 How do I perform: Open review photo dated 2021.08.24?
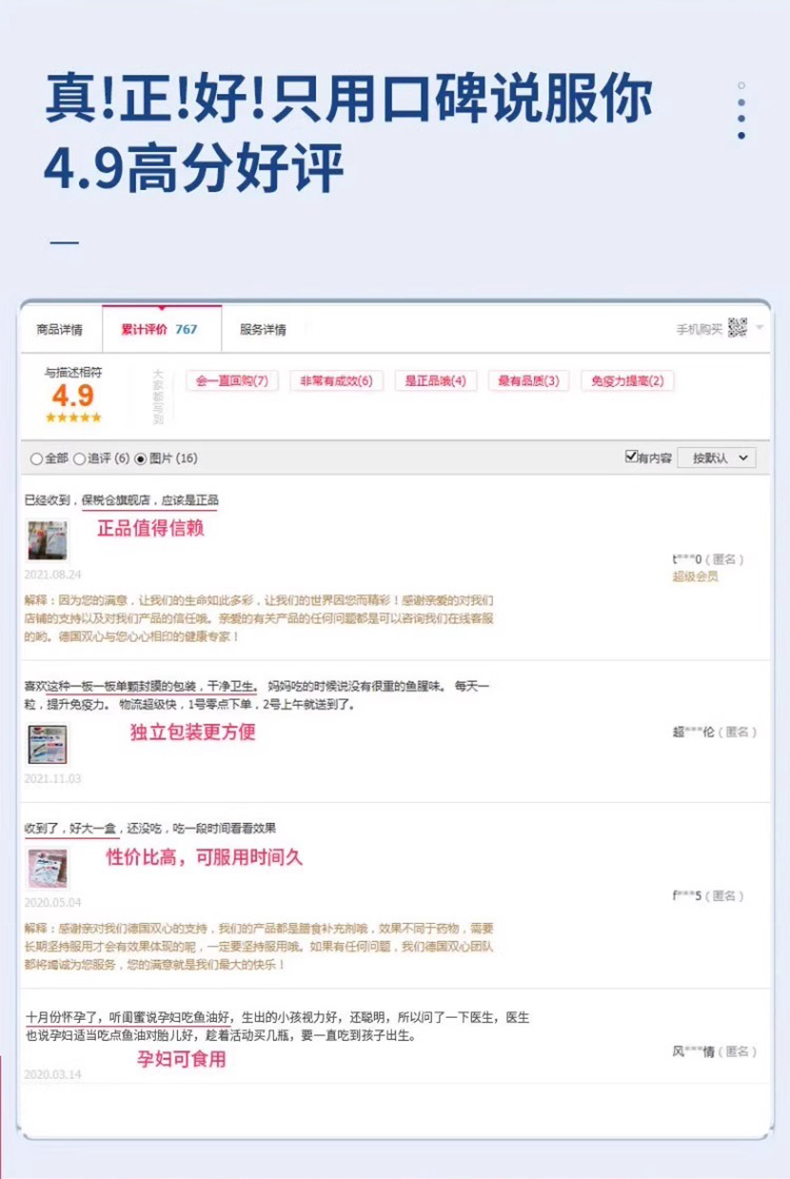point(47,540)
